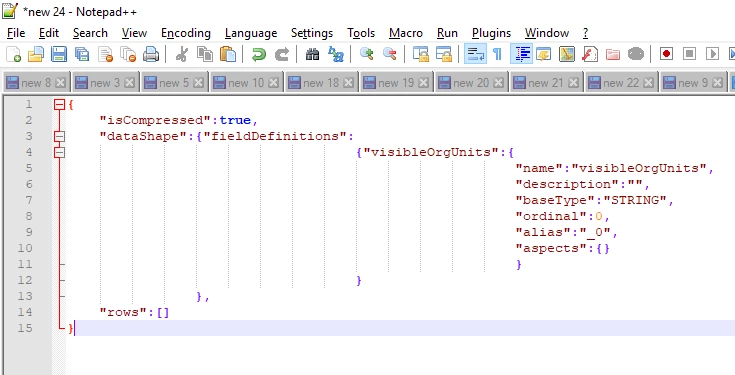Close the current file via toolbar
This screenshot has height=375, width=735.
105,54
